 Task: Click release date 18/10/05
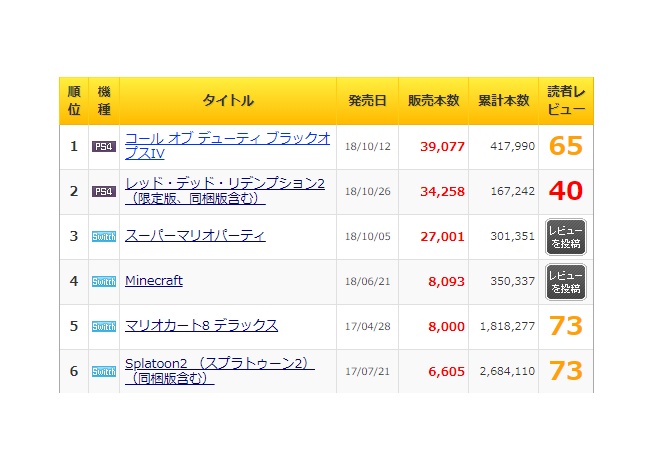pyautogui.click(x=368, y=236)
